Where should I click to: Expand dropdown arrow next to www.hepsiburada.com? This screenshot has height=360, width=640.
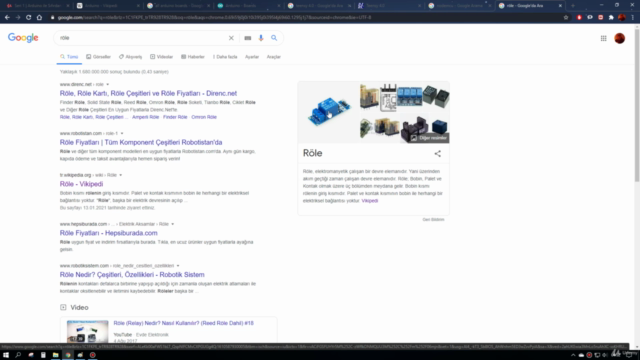(173, 224)
